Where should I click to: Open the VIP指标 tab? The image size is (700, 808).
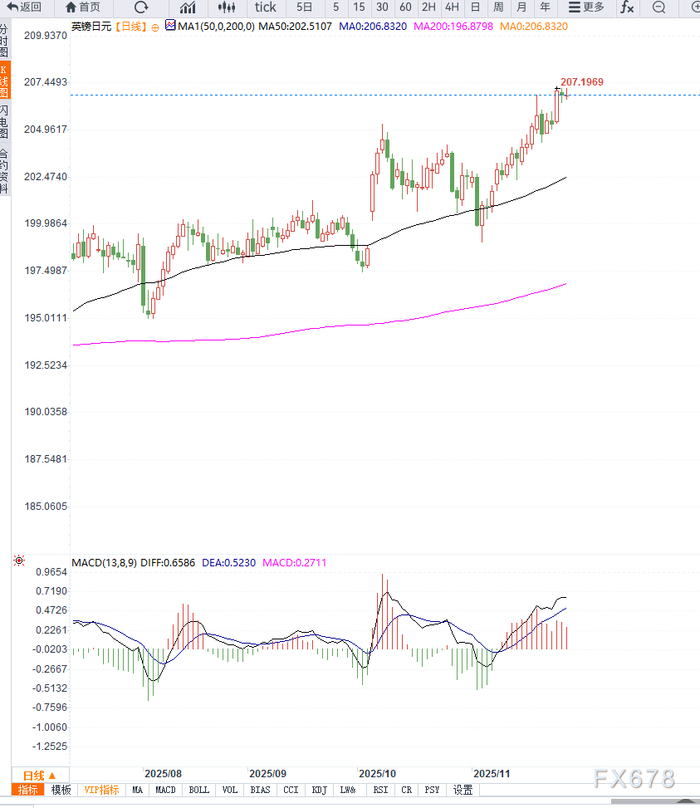tap(102, 789)
